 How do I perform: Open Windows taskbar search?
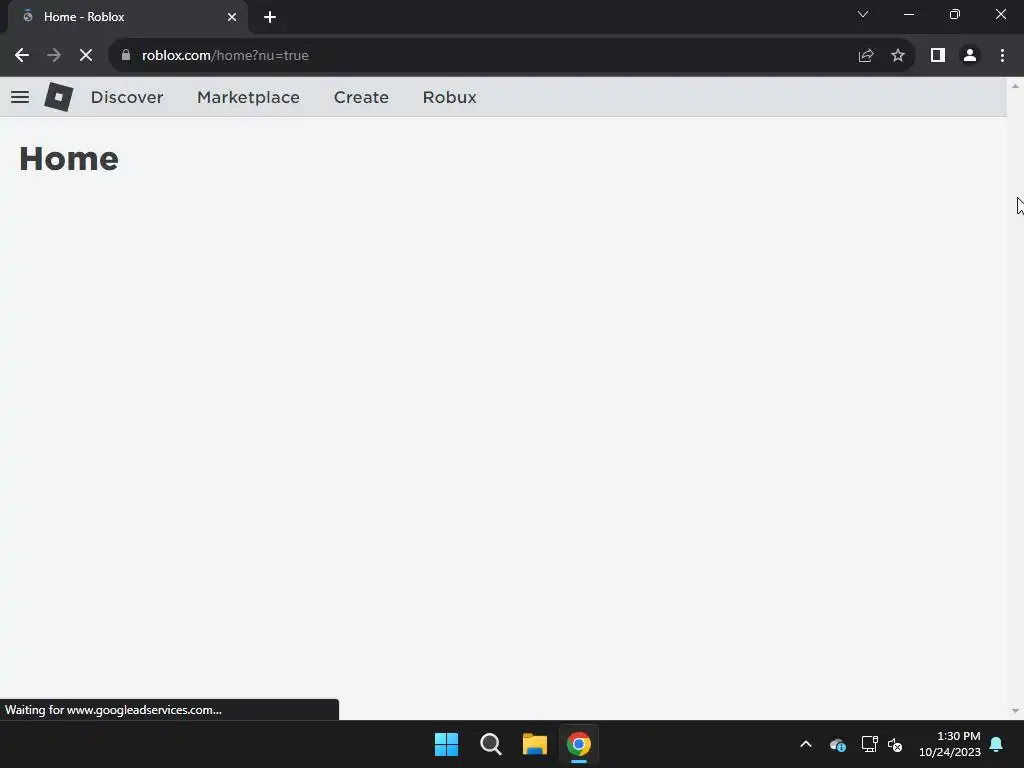[490, 744]
